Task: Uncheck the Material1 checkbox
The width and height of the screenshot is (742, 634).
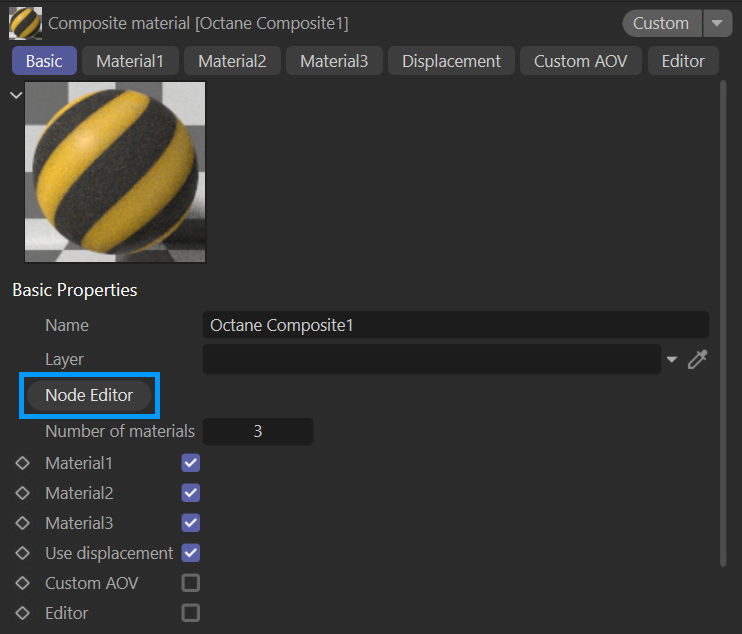Action: coord(190,463)
